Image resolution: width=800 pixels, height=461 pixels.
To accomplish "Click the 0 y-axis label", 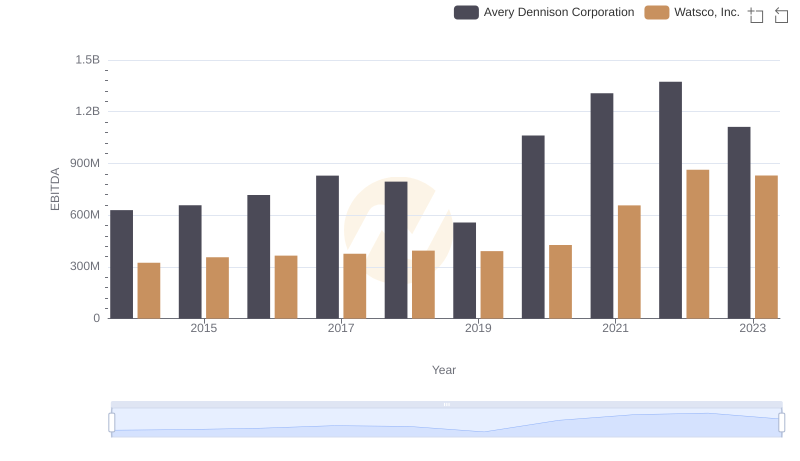I will 96,318.
